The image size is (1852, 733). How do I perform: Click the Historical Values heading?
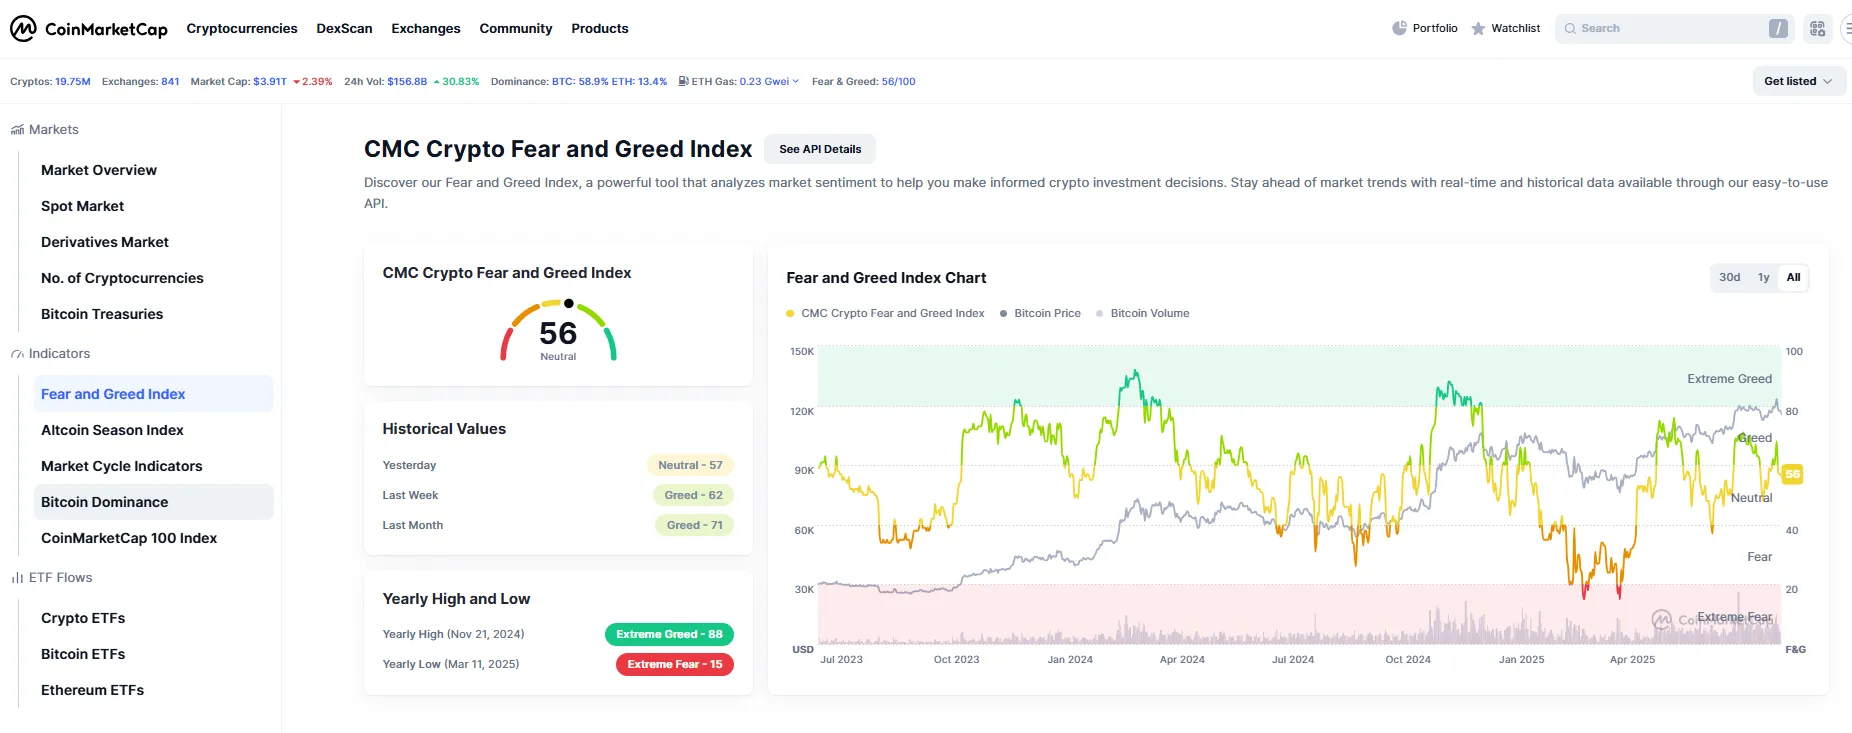[444, 429]
